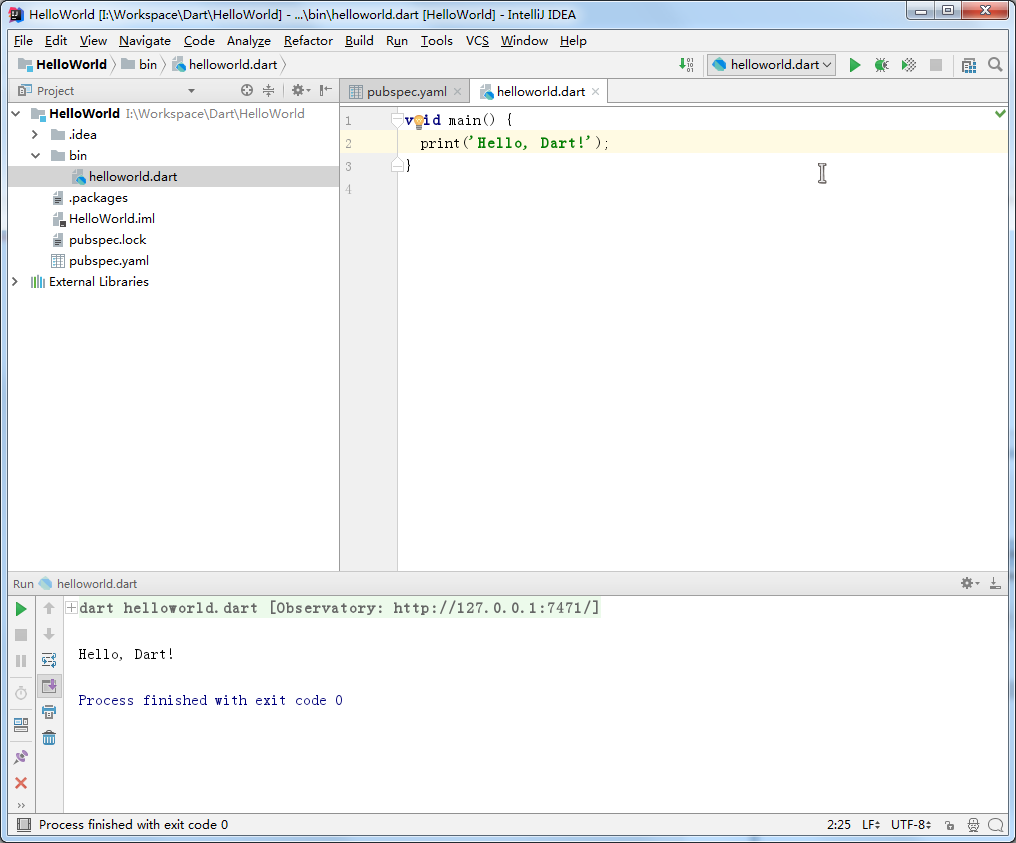The width and height of the screenshot is (1016, 843).
Task: Open the Observatory timer icon
Action: pyautogui.click(x=21, y=693)
